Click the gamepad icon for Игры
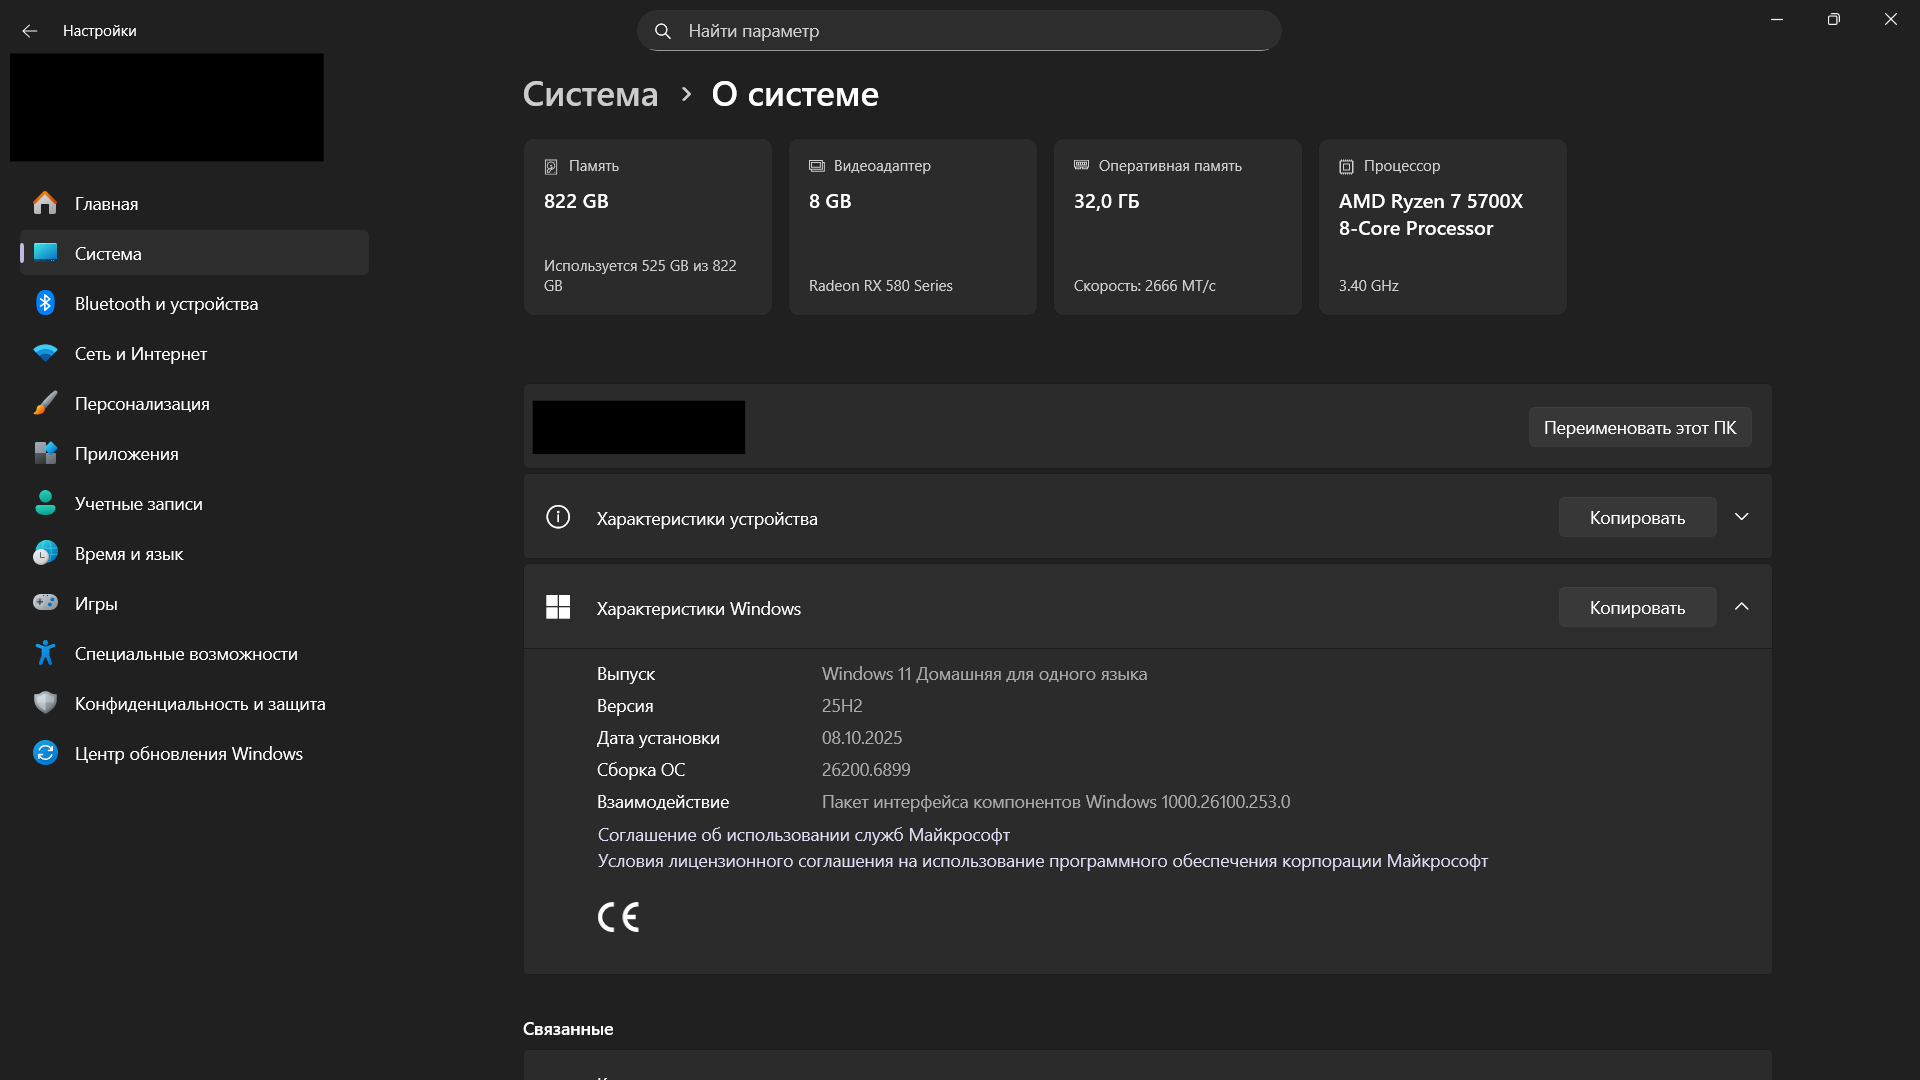This screenshot has height=1080, width=1920. pyautogui.click(x=45, y=603)
